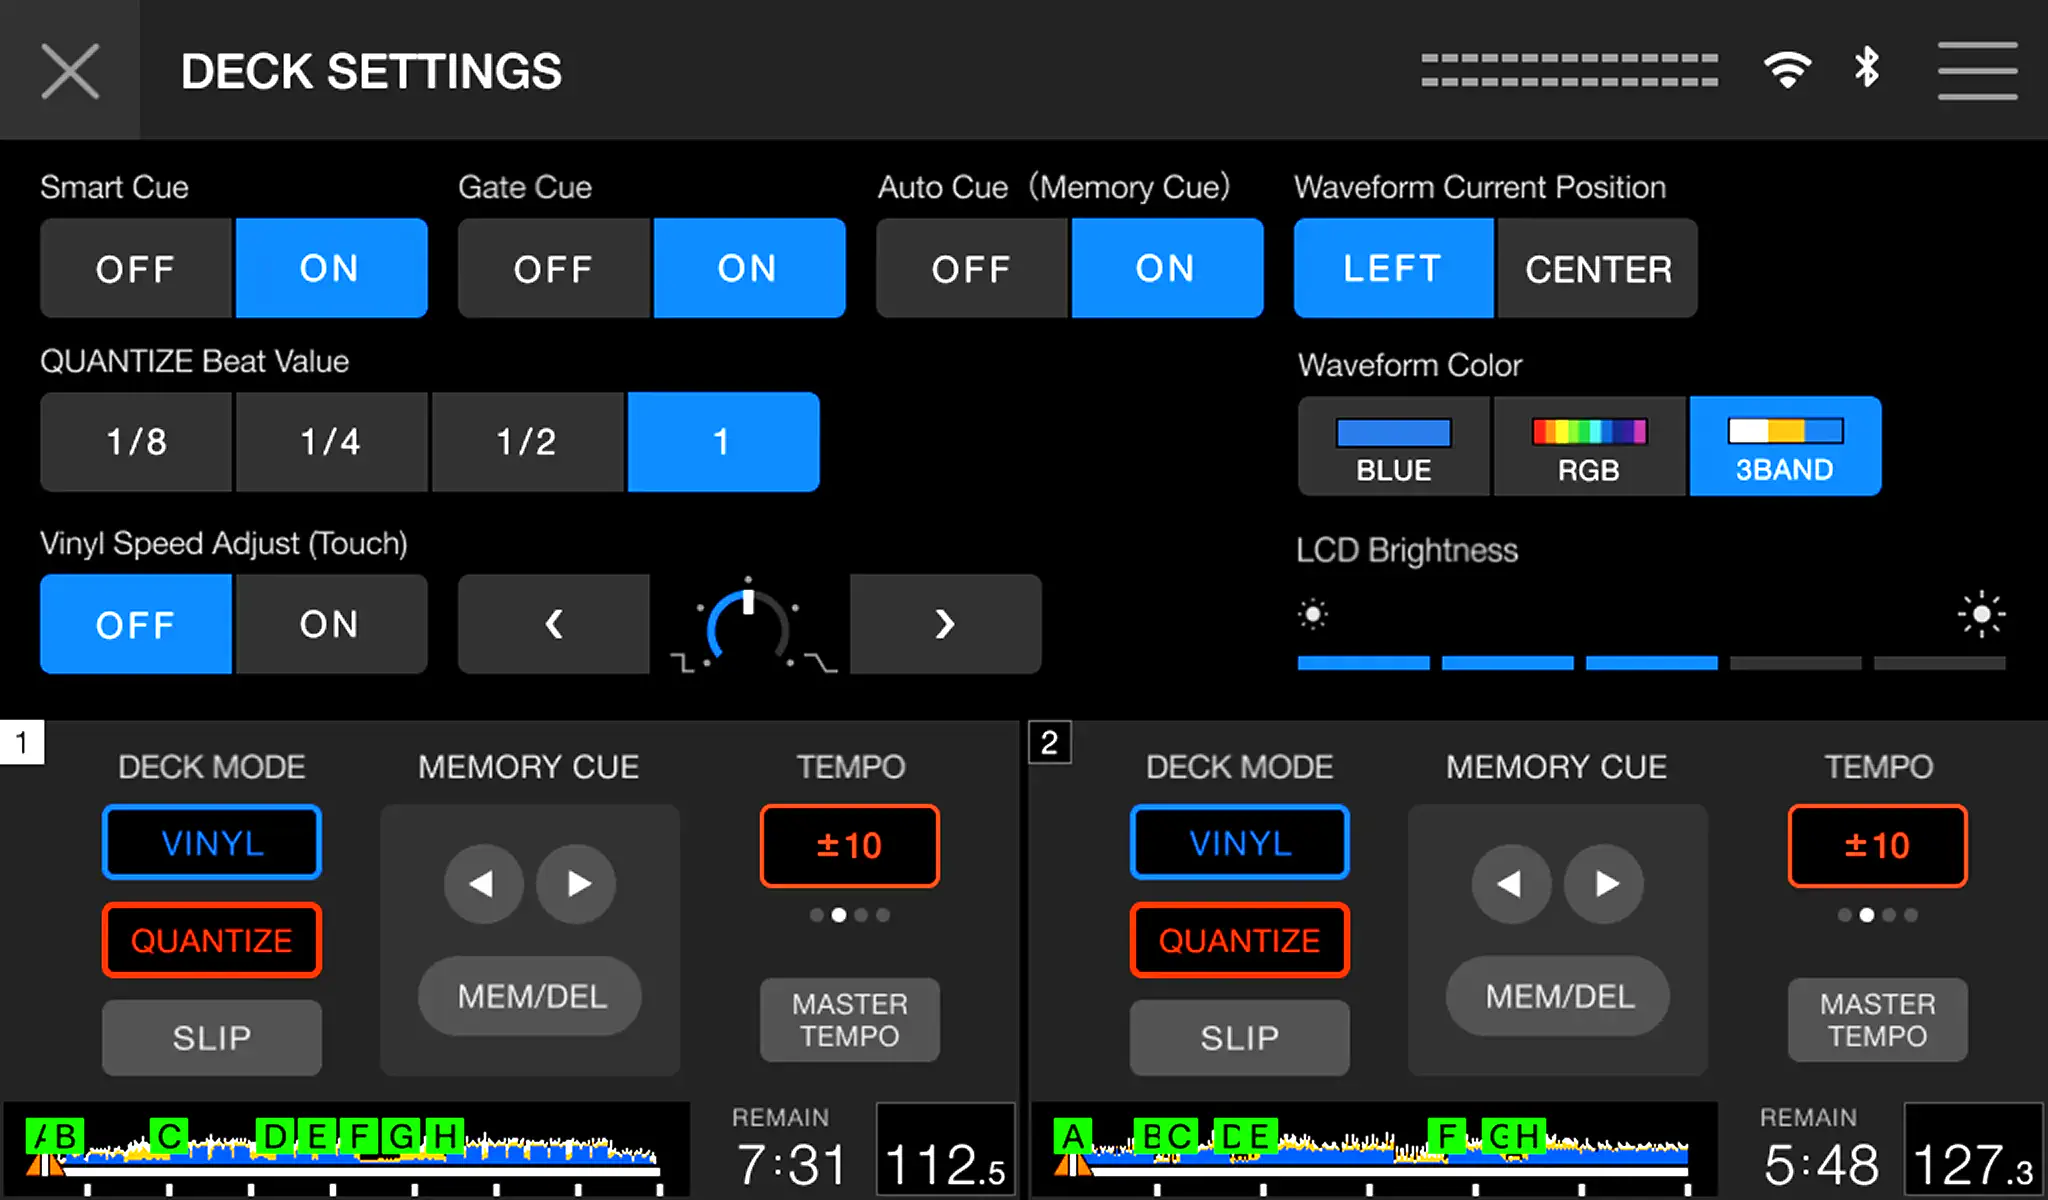
Task: Choose 1/8 quantize beat value
Action: (136, 442)
